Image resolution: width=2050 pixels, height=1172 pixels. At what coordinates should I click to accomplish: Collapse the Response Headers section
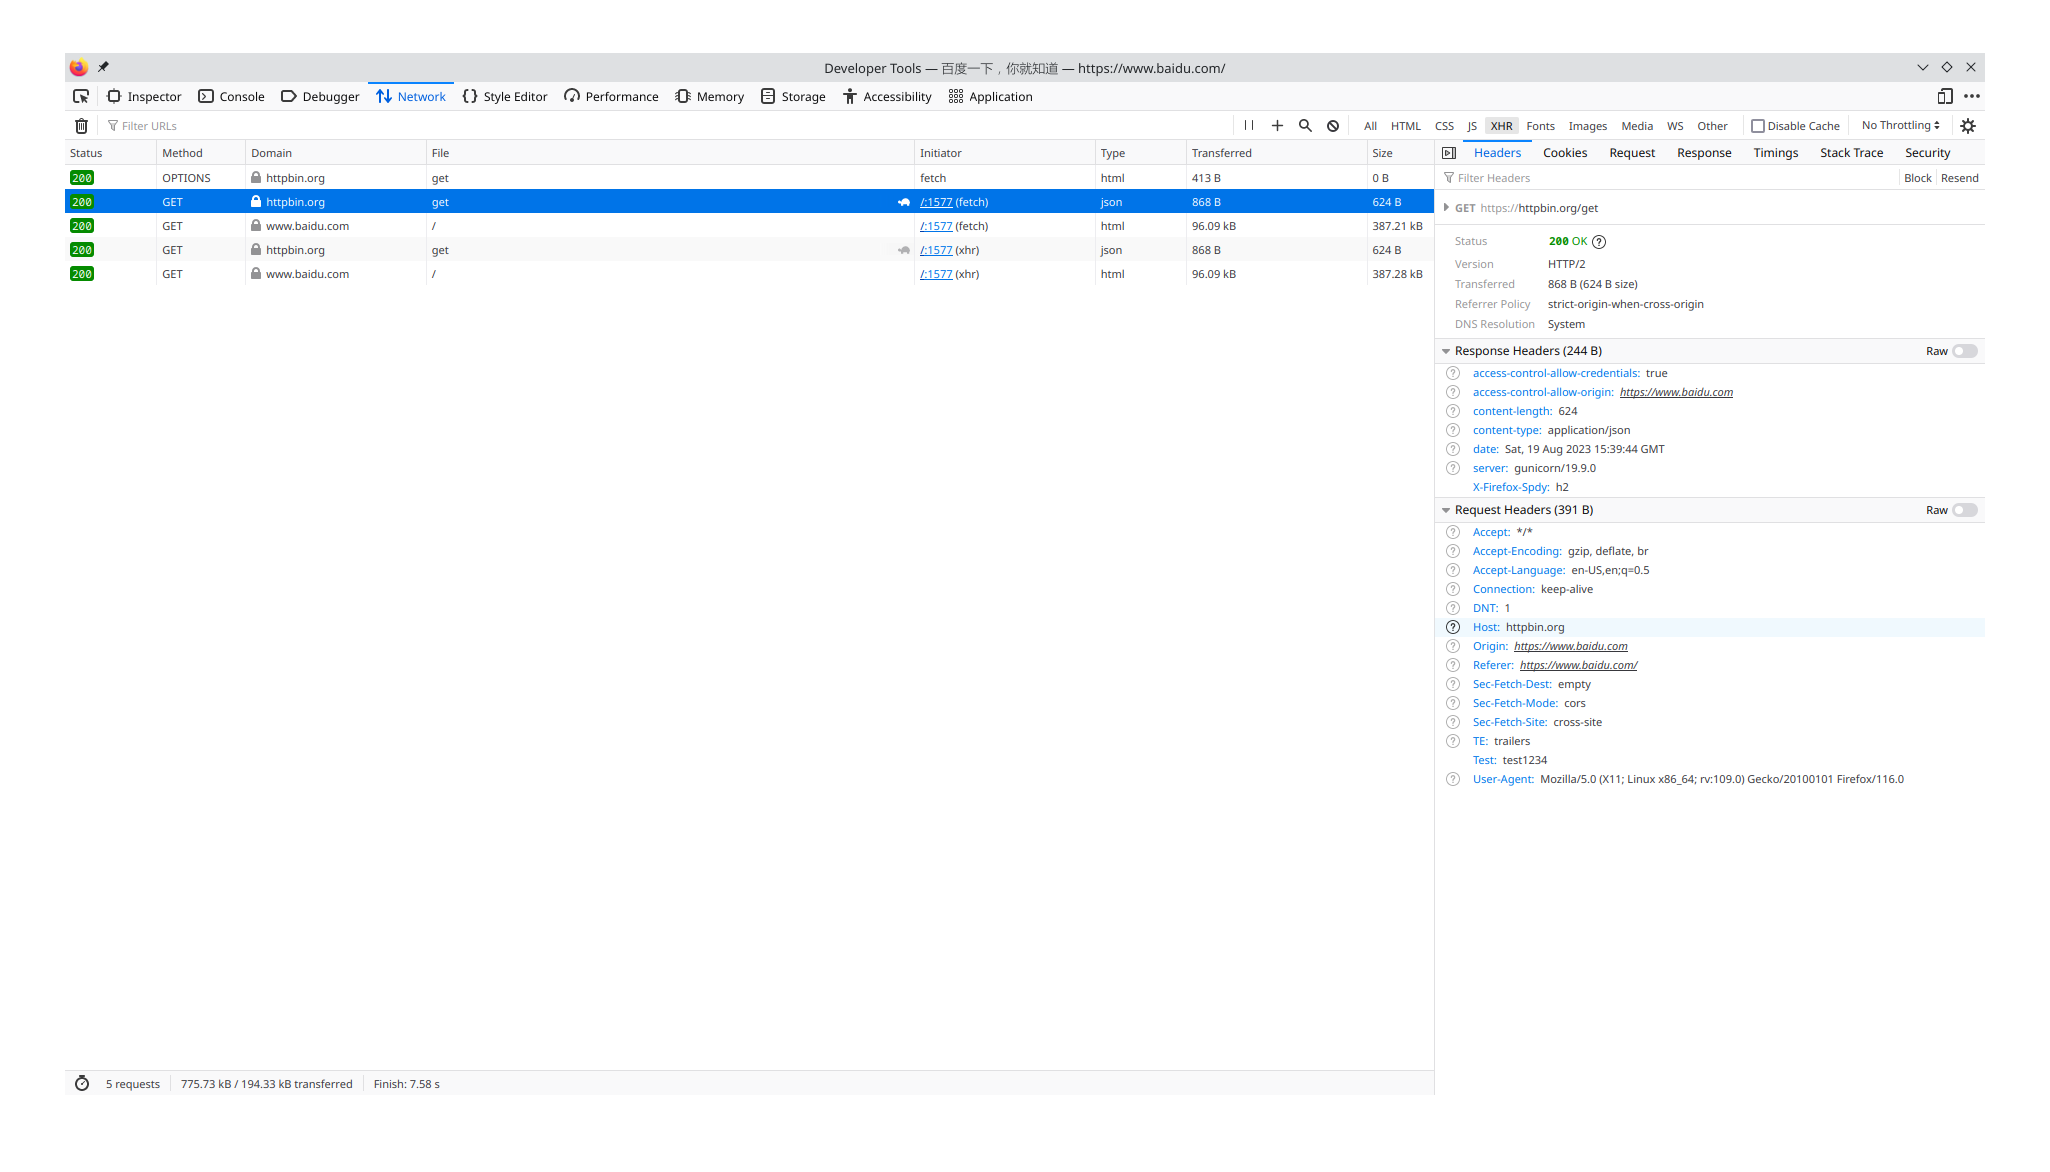point(1446,351)
